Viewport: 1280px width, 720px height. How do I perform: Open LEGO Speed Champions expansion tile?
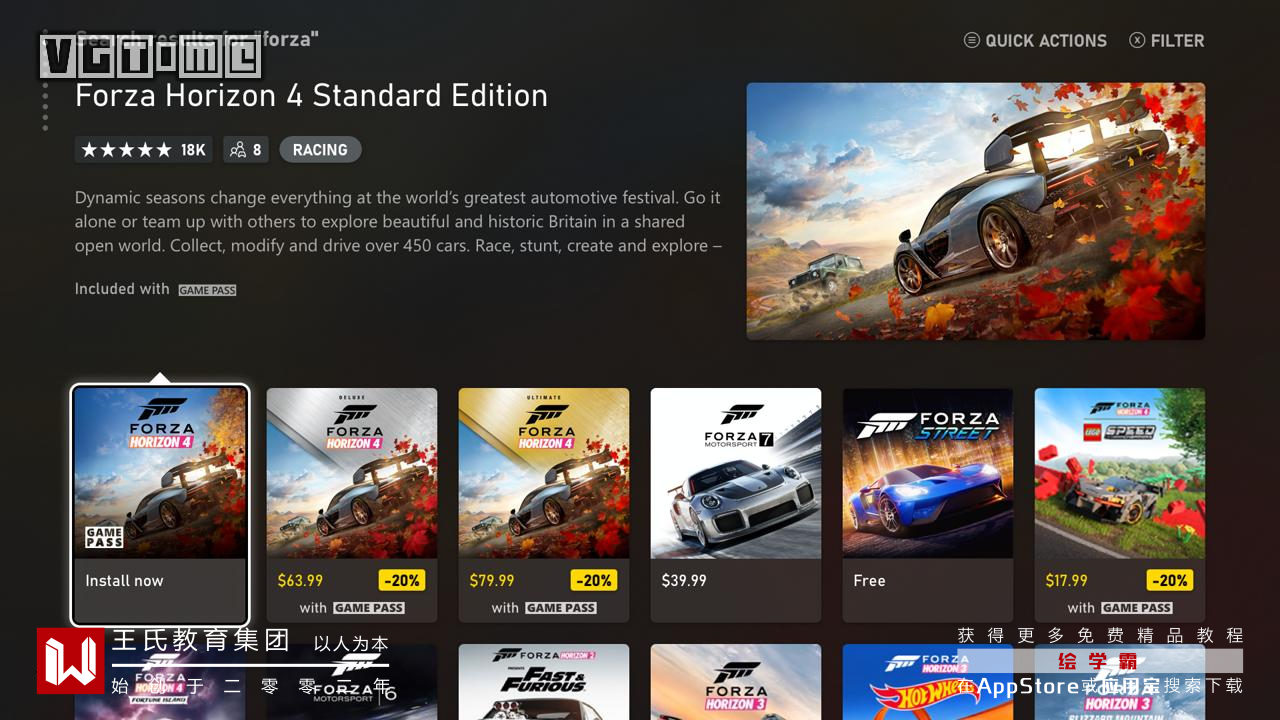tap(1120, 505)
